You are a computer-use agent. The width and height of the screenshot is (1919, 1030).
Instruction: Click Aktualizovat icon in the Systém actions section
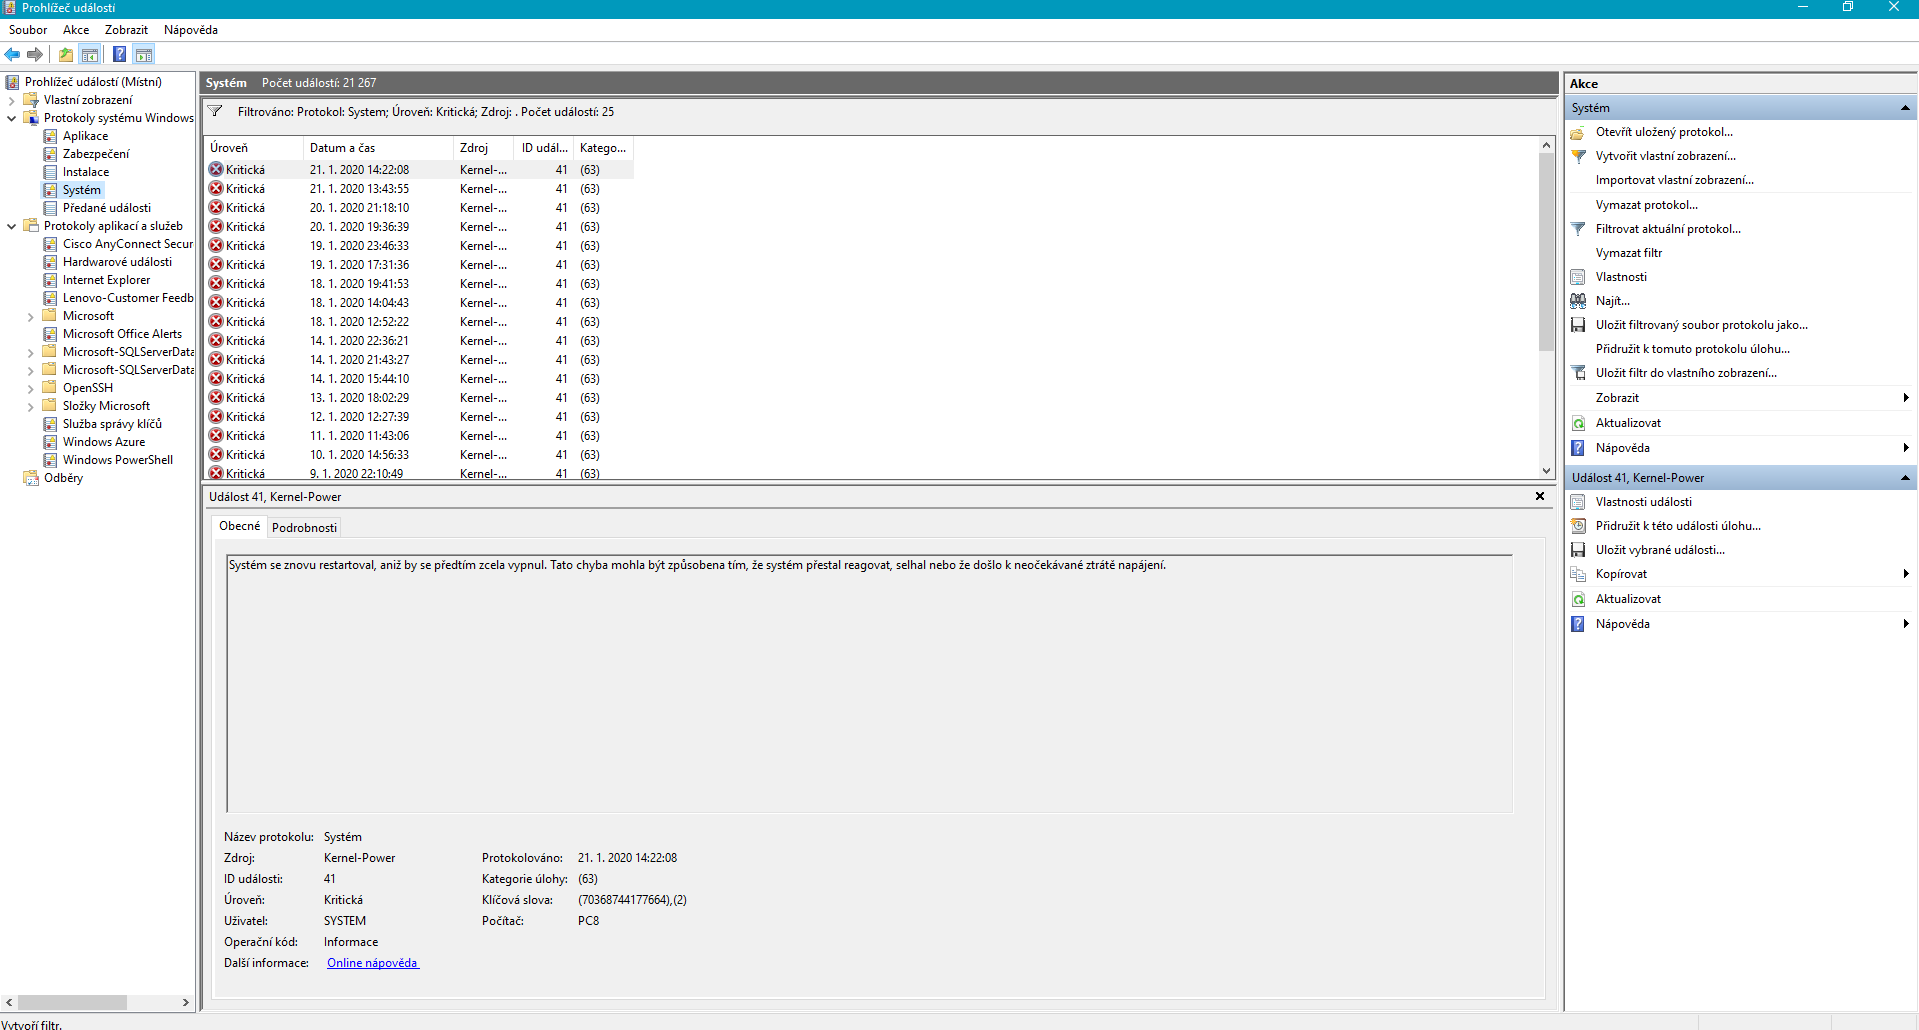tap(1578, 423)
